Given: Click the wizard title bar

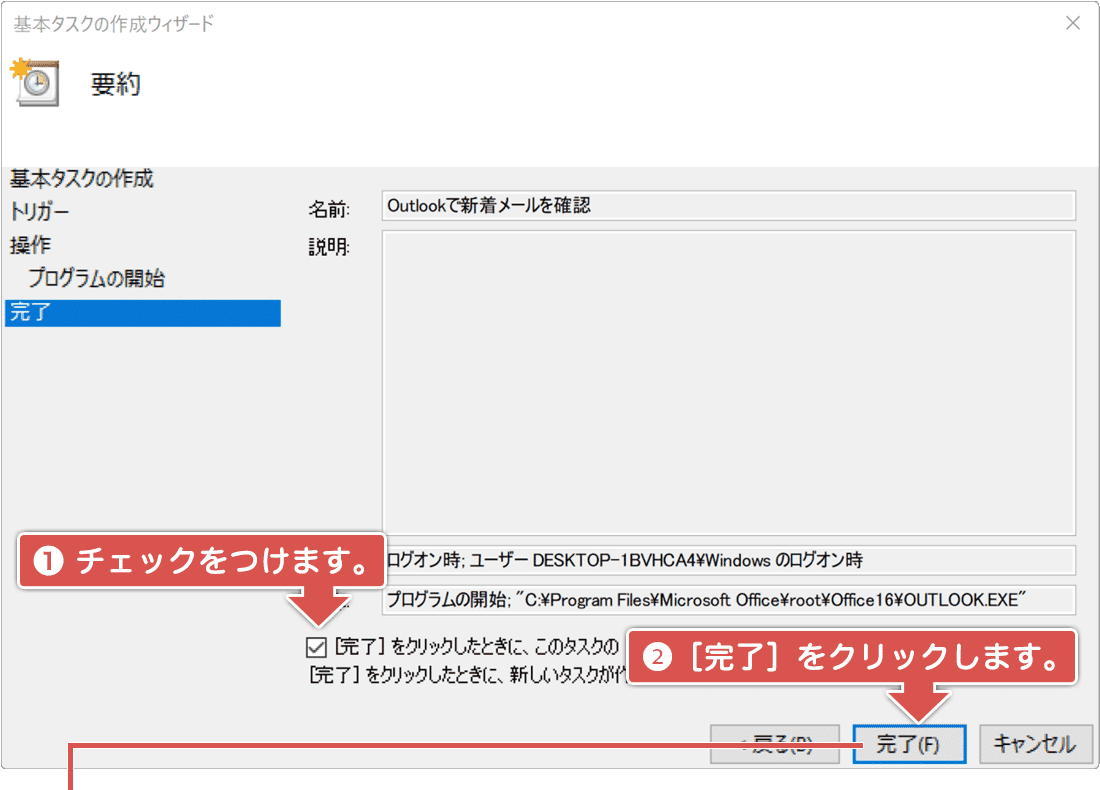Looking at the screenshot, I should pyautogui.click(x=400, y=22).
